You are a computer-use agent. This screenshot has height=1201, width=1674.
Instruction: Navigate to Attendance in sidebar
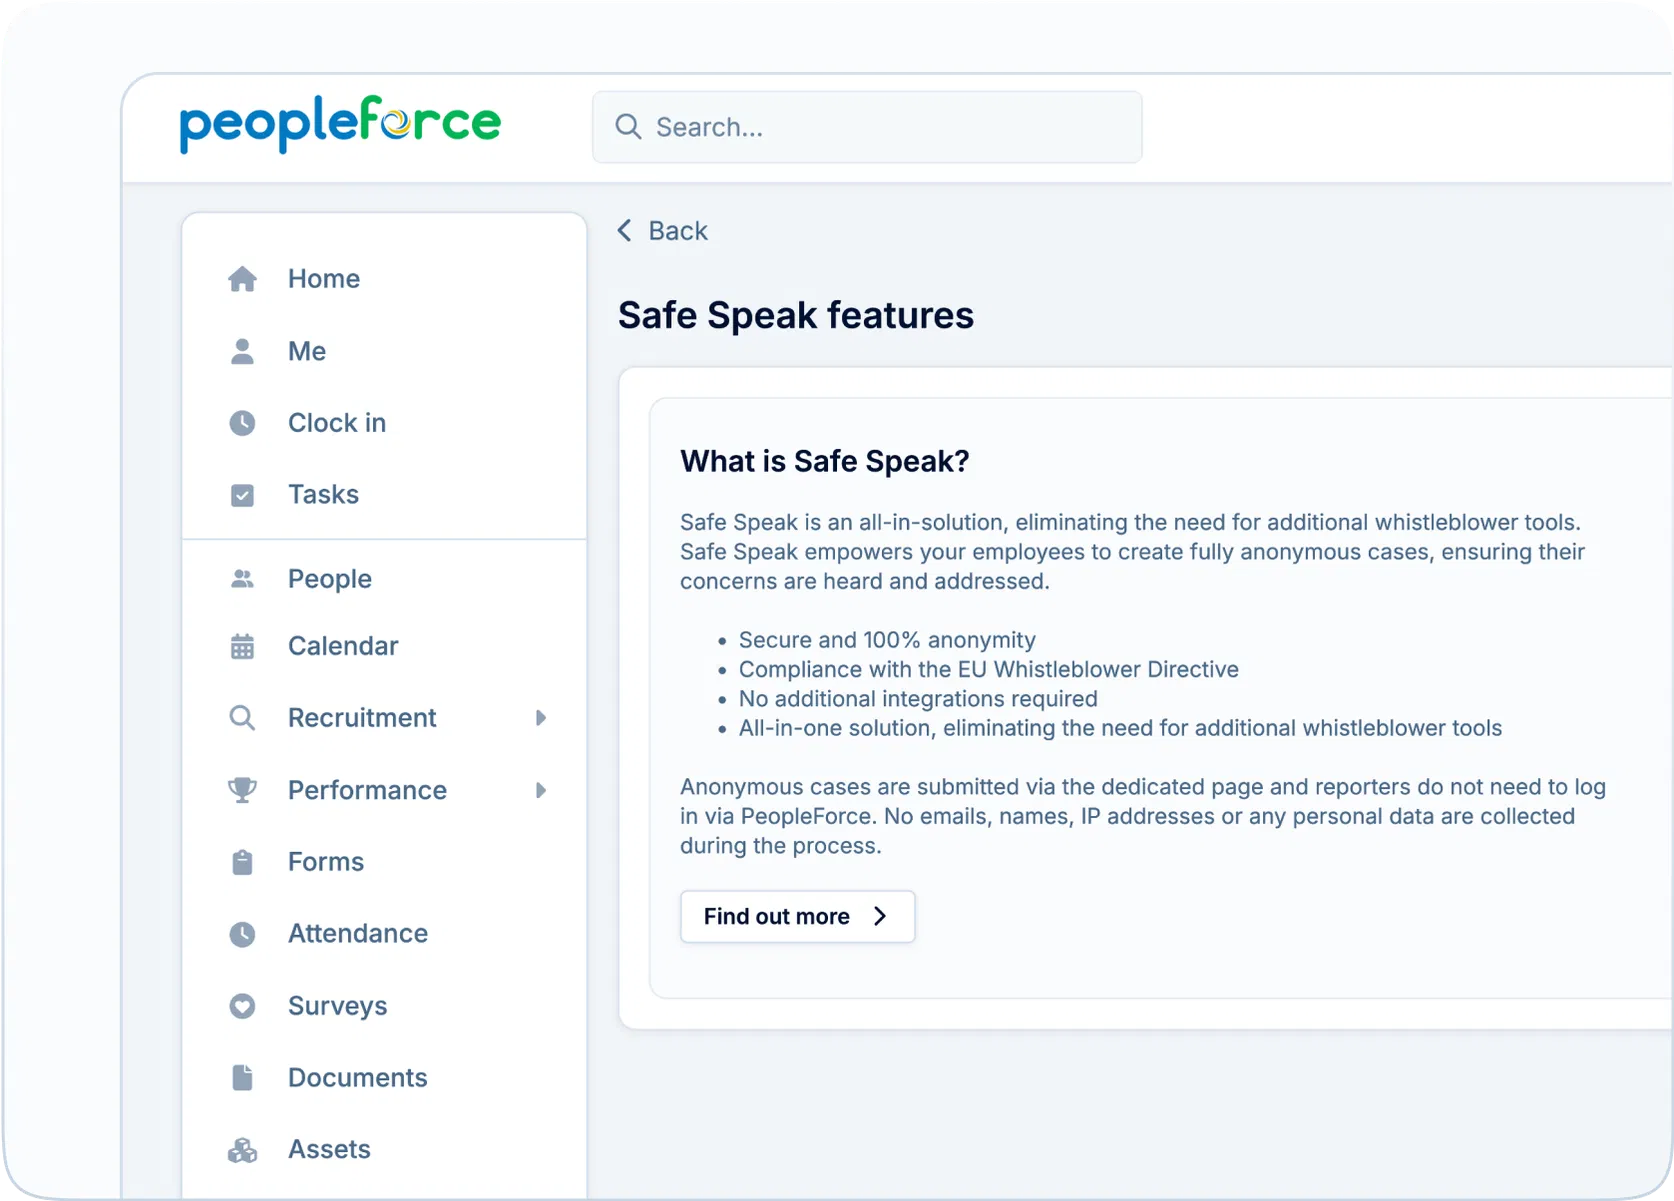[358, 934]
